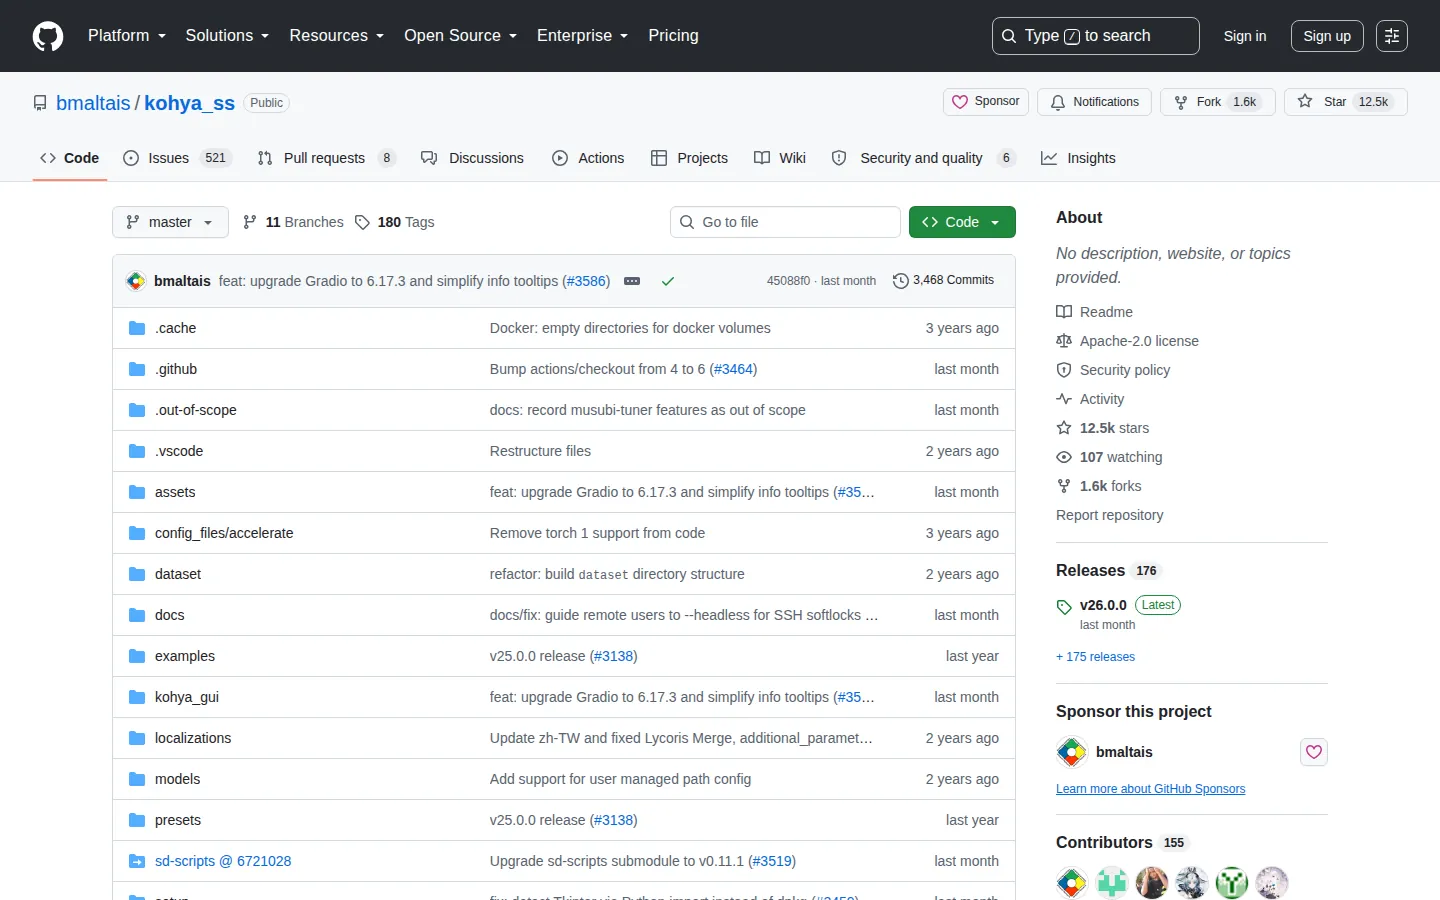Open the Insights tab
The image size is (1440, 900).
1078,158
